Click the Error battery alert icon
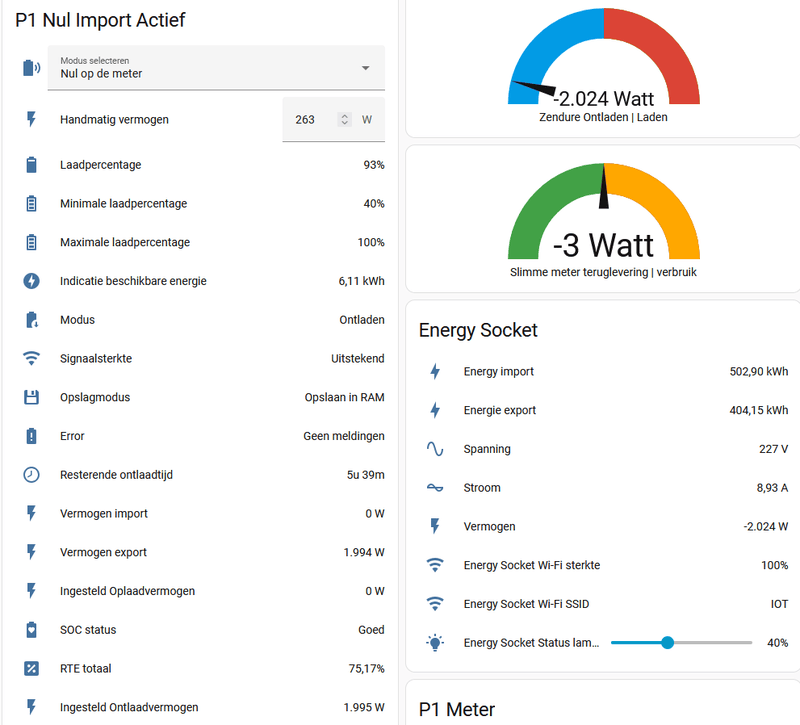 (32, 436)
